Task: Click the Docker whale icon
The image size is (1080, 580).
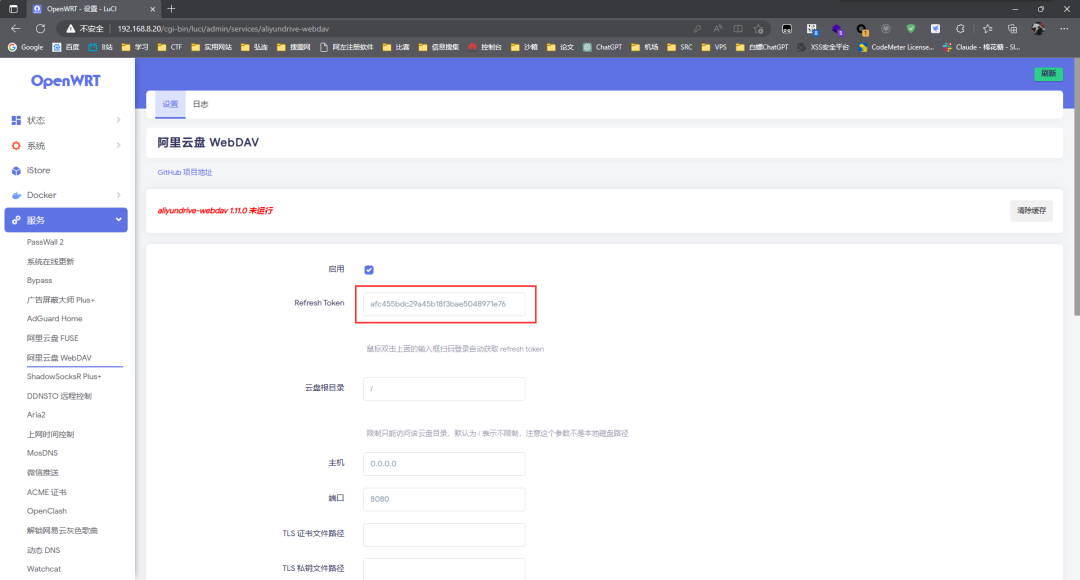Action: [x=16, y=196]
